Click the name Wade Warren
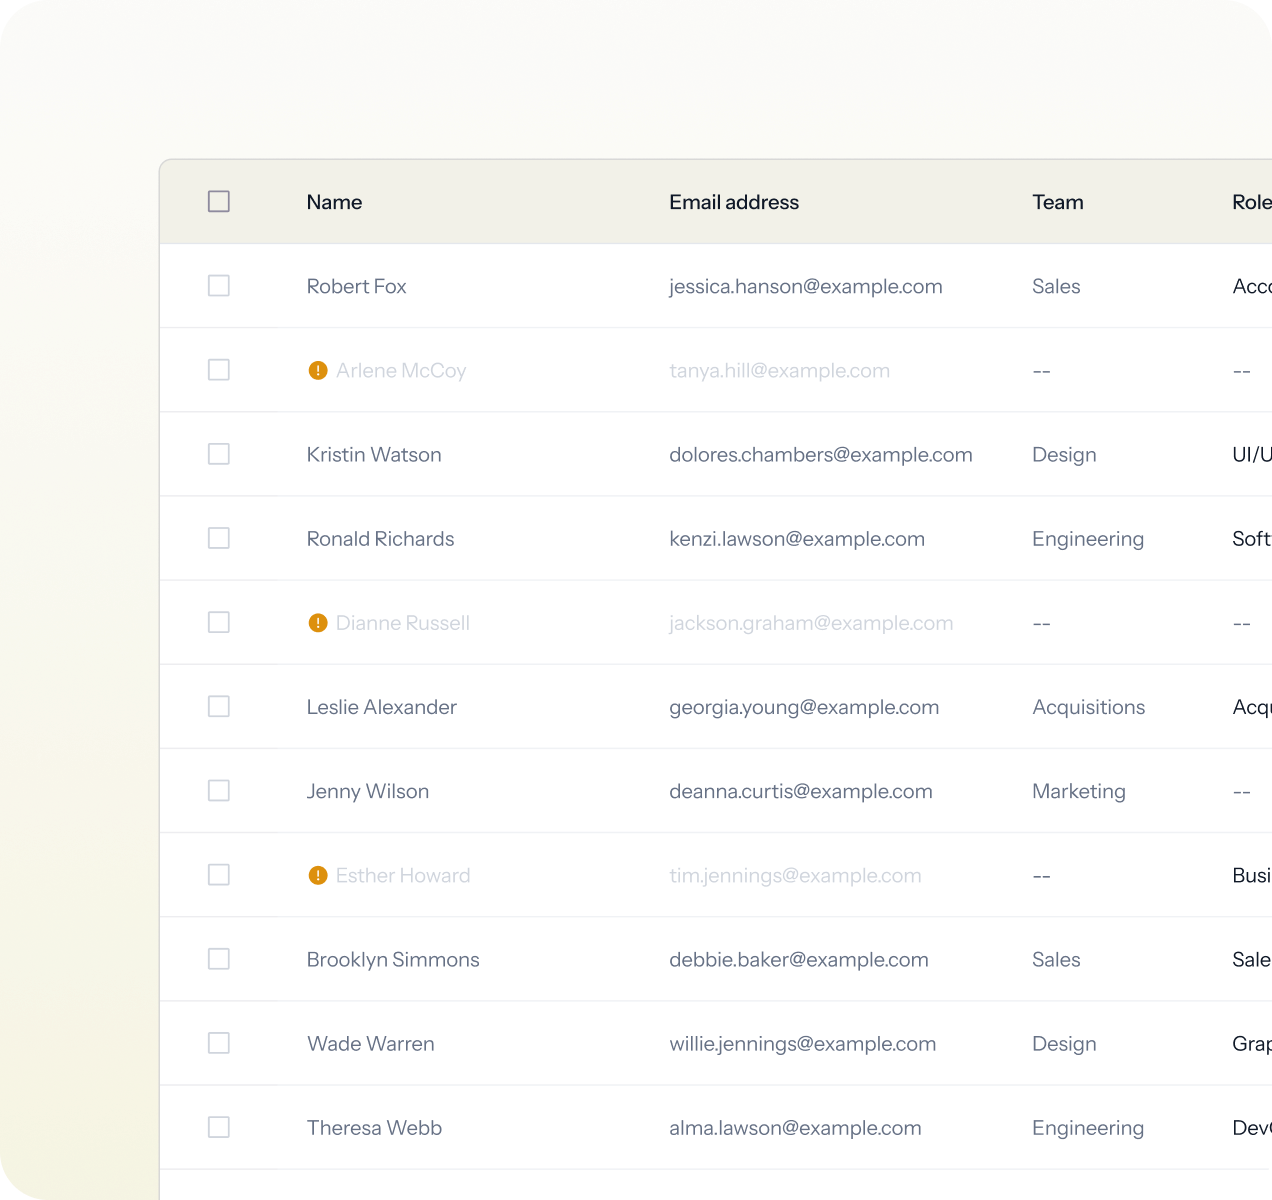This screenshot has width=1272, height=1200. [x=371, y=1044]
